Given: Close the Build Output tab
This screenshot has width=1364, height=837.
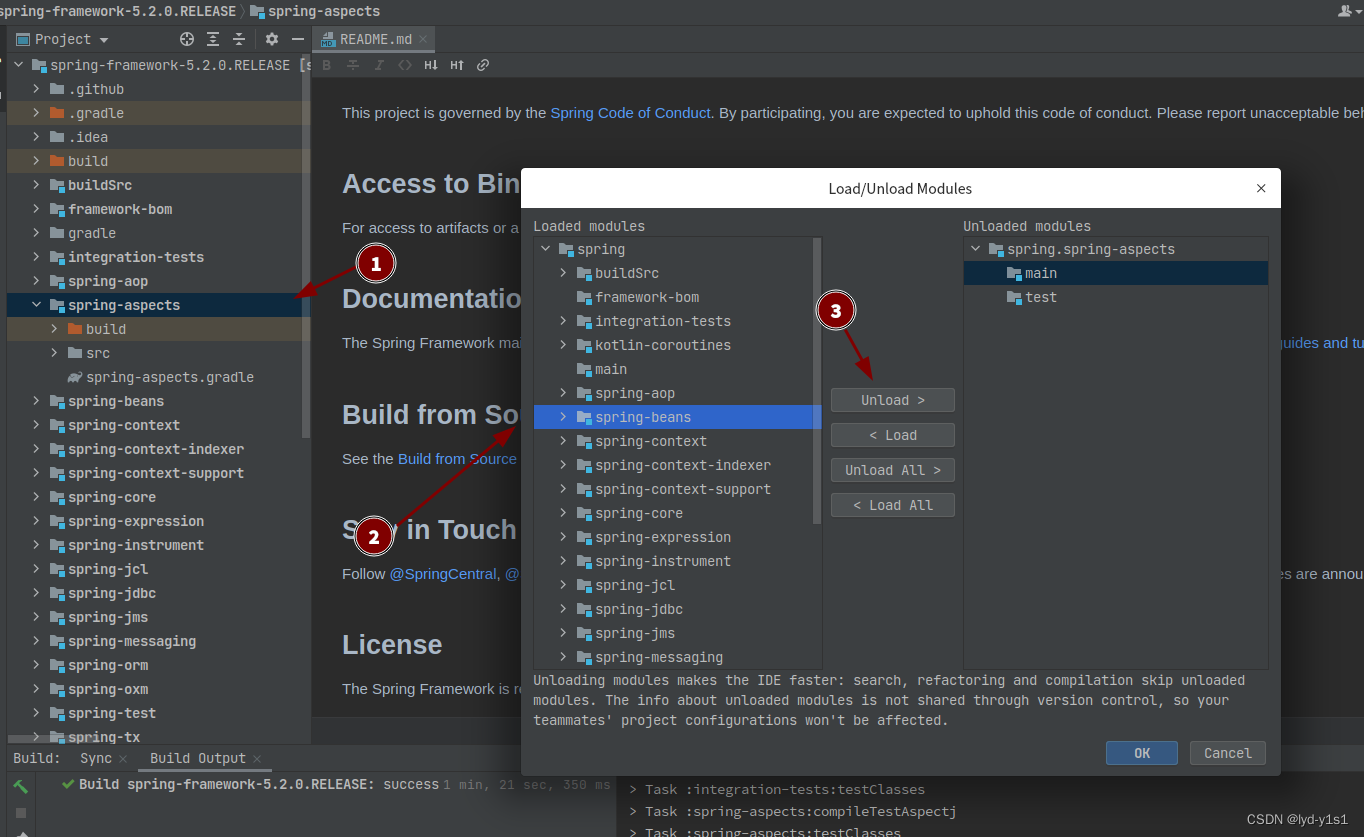Looking at the screenshot, I should click(x=256, y=759).
